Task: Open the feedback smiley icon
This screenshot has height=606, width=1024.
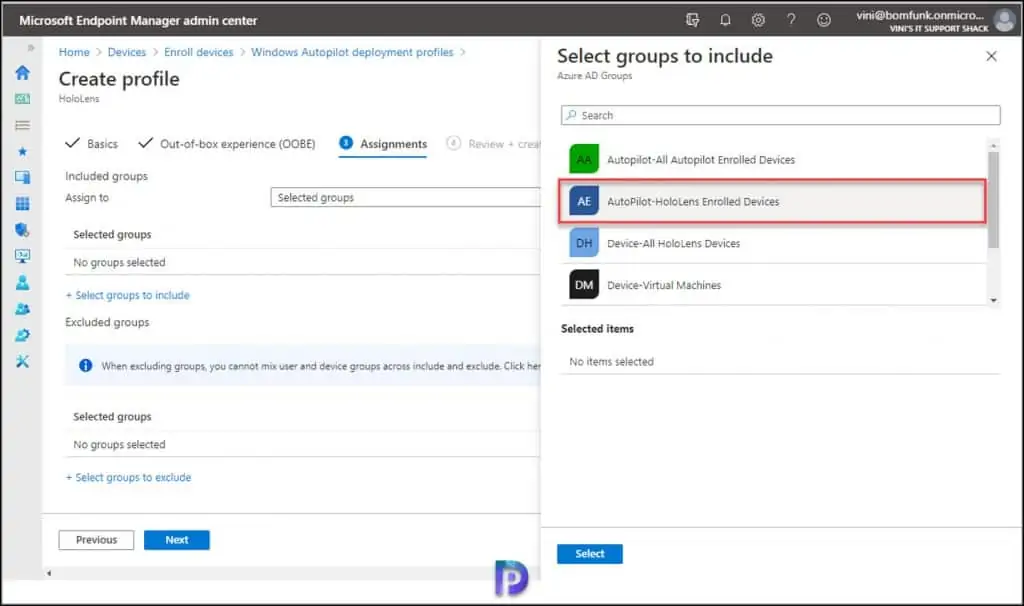Action: [x=824, y=20]
